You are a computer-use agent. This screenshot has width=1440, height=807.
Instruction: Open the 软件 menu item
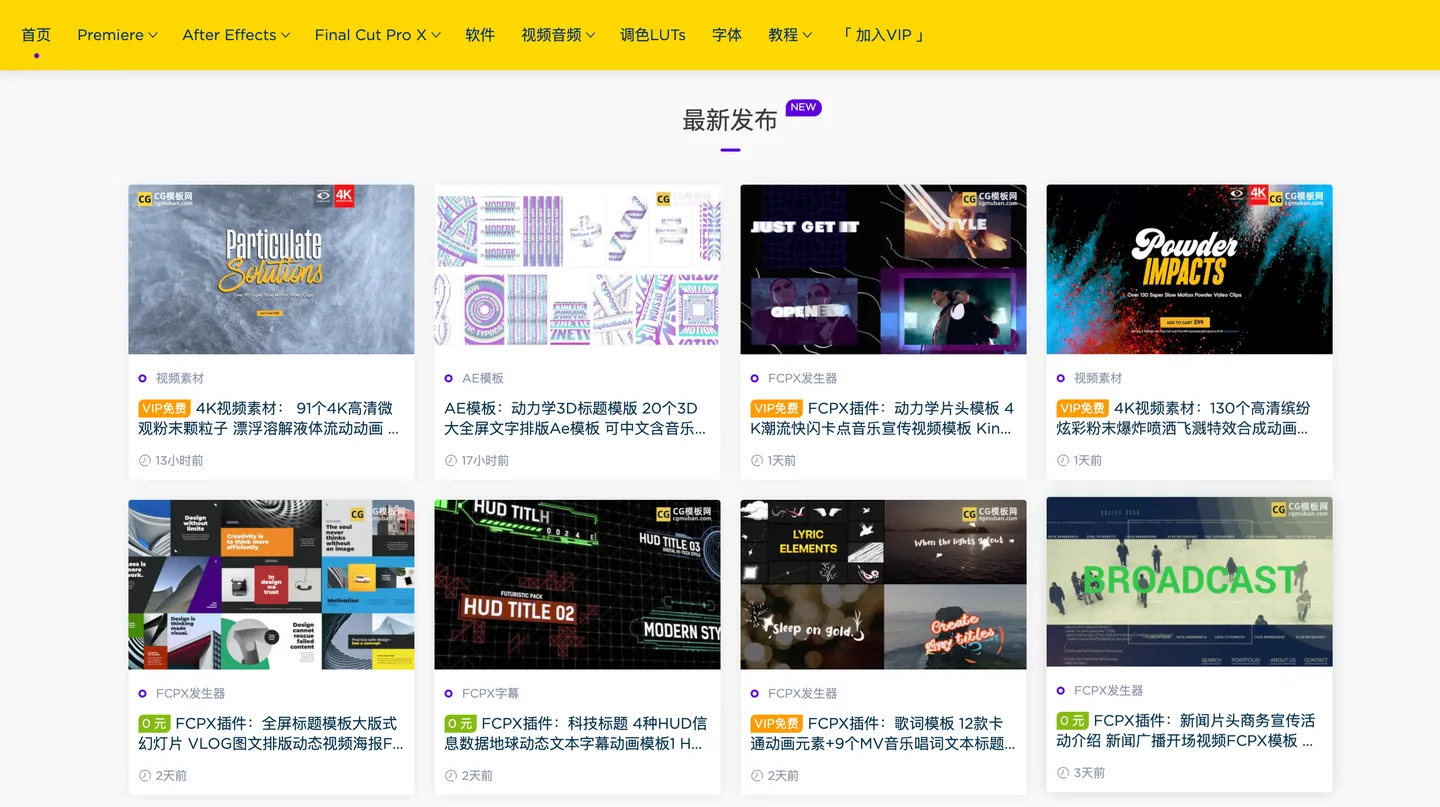point(480,35)
